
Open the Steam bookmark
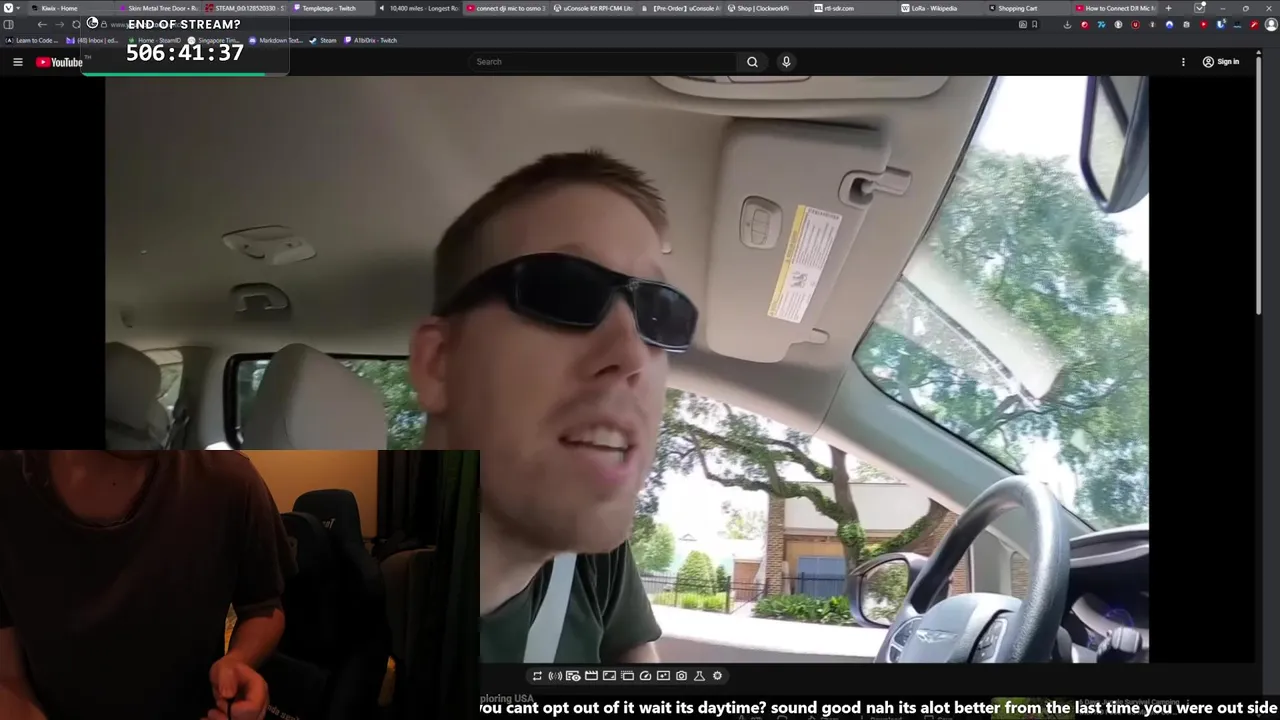(323, 41)
